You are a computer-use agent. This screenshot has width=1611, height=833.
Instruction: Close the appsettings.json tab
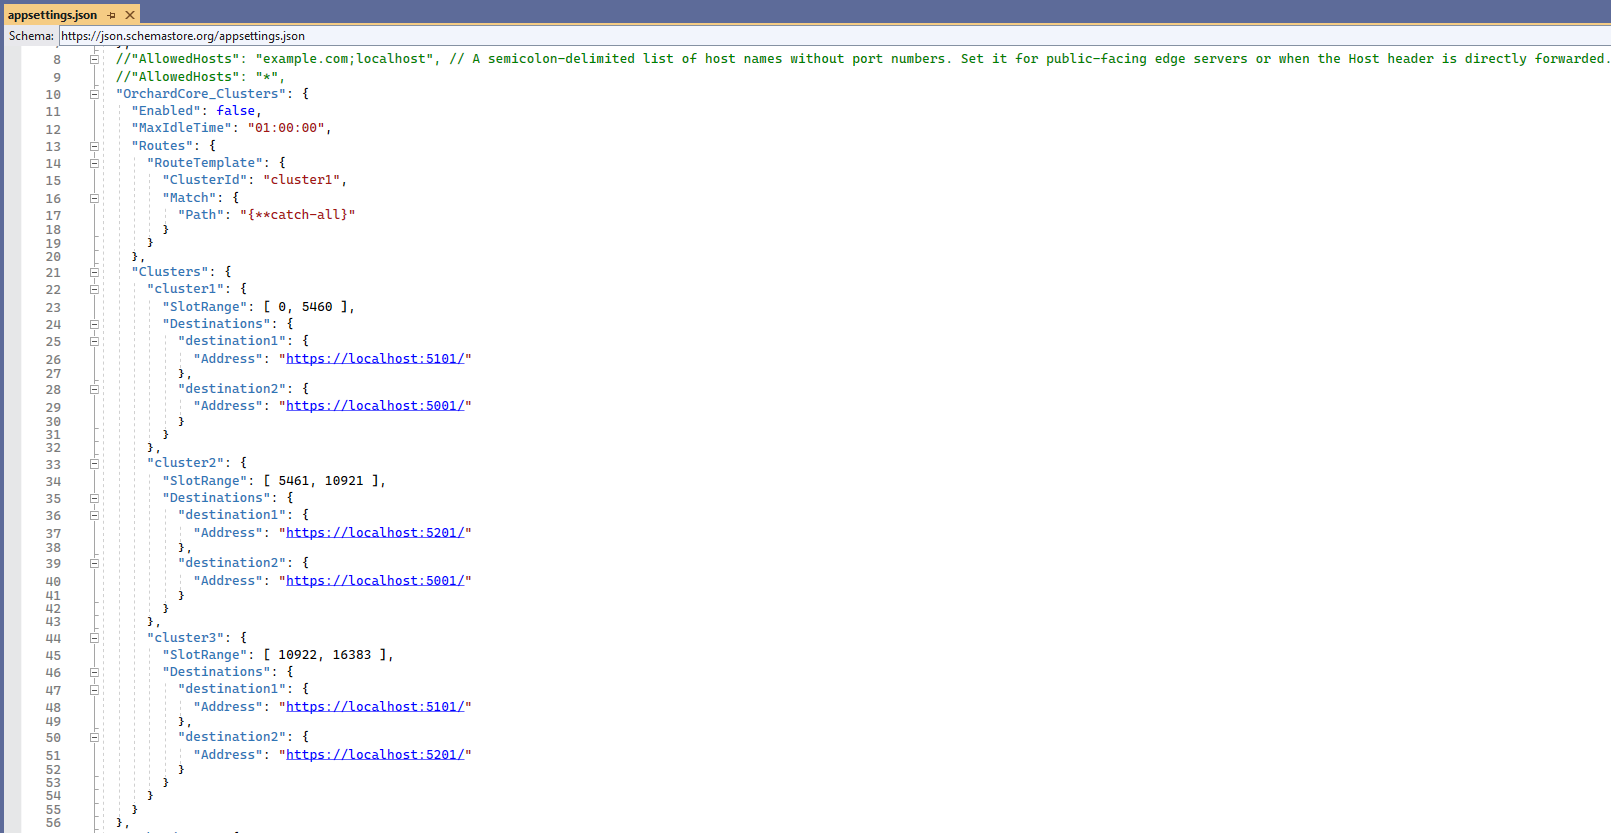(130, 15)
